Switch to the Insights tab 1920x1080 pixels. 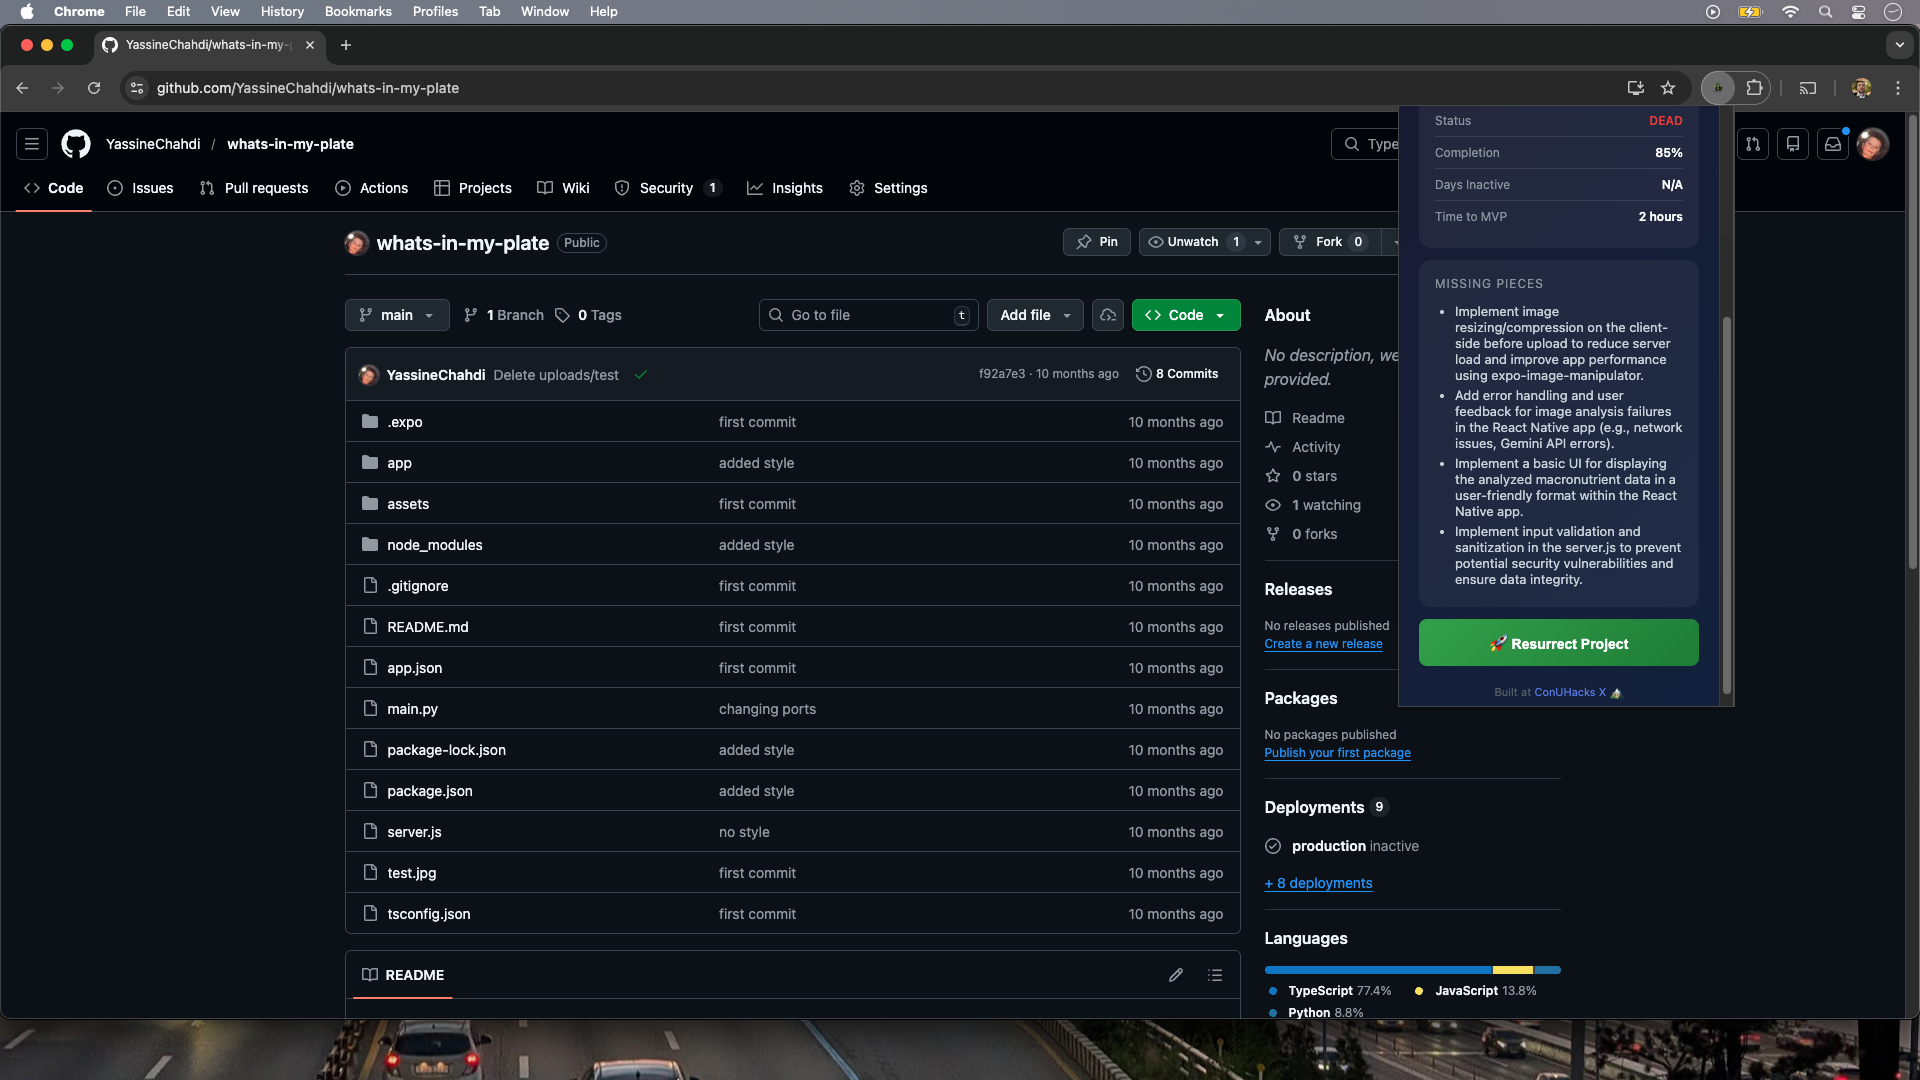[x=785, y=188]
